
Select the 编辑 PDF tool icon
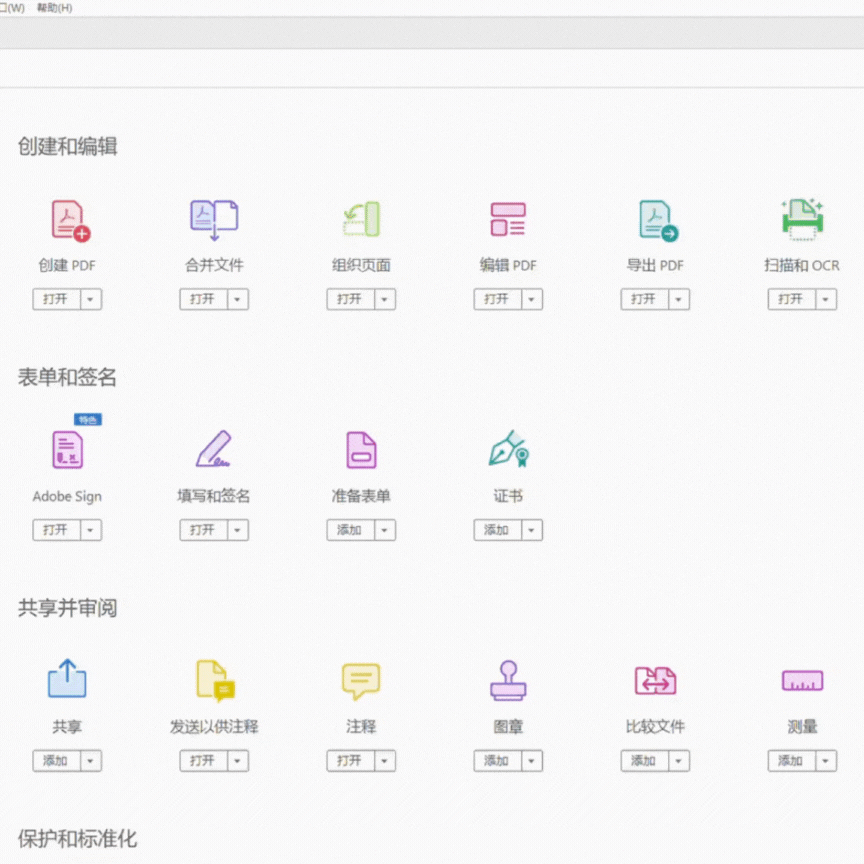coord(507,219)
